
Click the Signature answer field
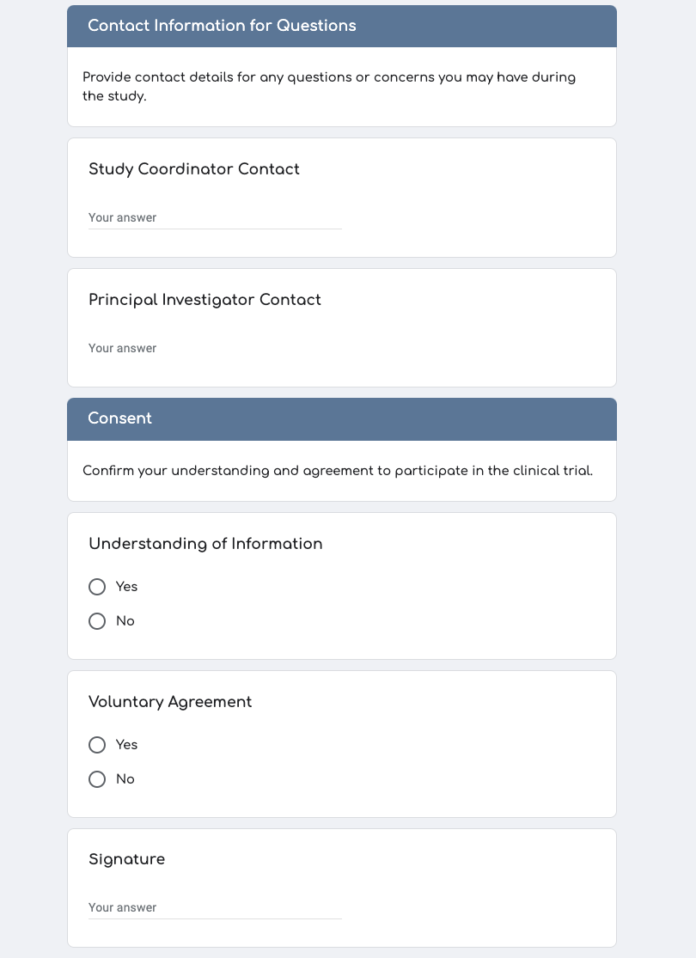tap(214, 907)
